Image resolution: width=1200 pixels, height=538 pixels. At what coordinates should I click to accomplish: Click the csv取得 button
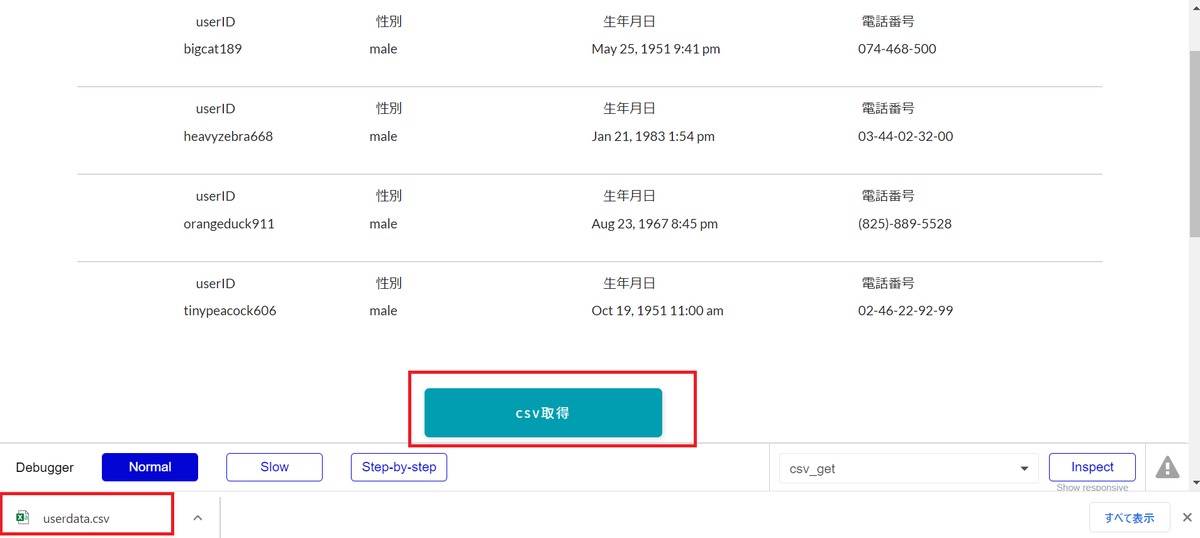[543, 412]
